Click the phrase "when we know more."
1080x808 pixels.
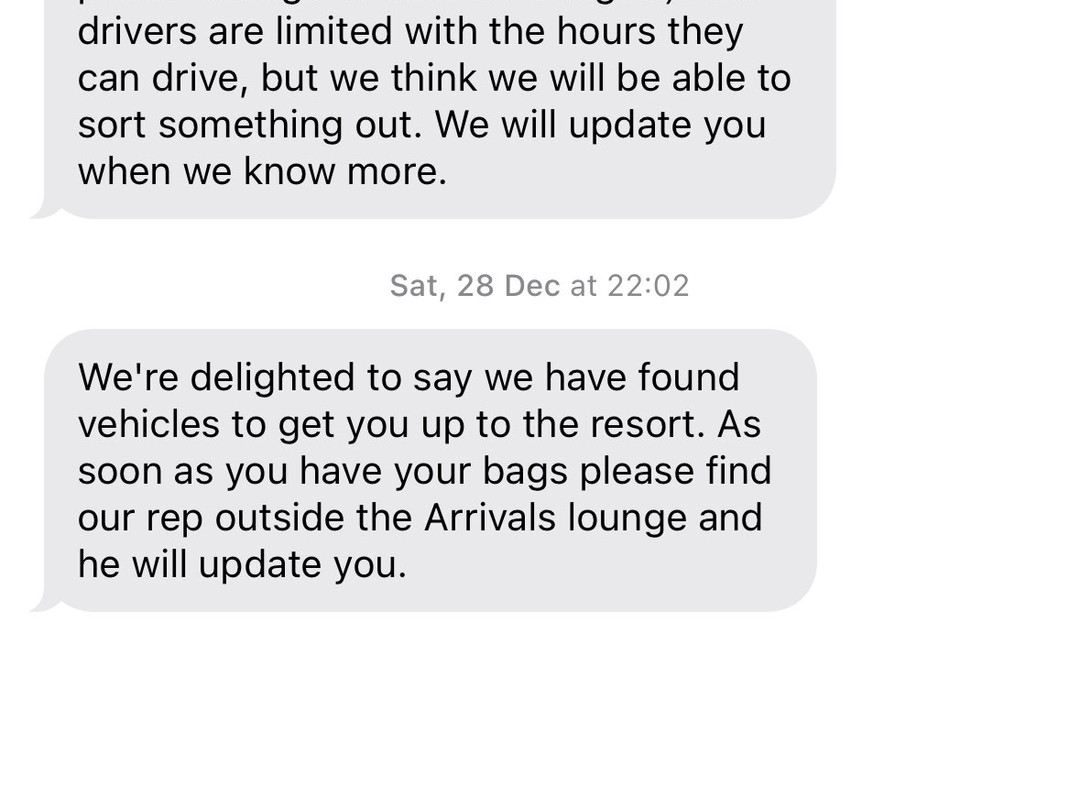pos(262,172)
